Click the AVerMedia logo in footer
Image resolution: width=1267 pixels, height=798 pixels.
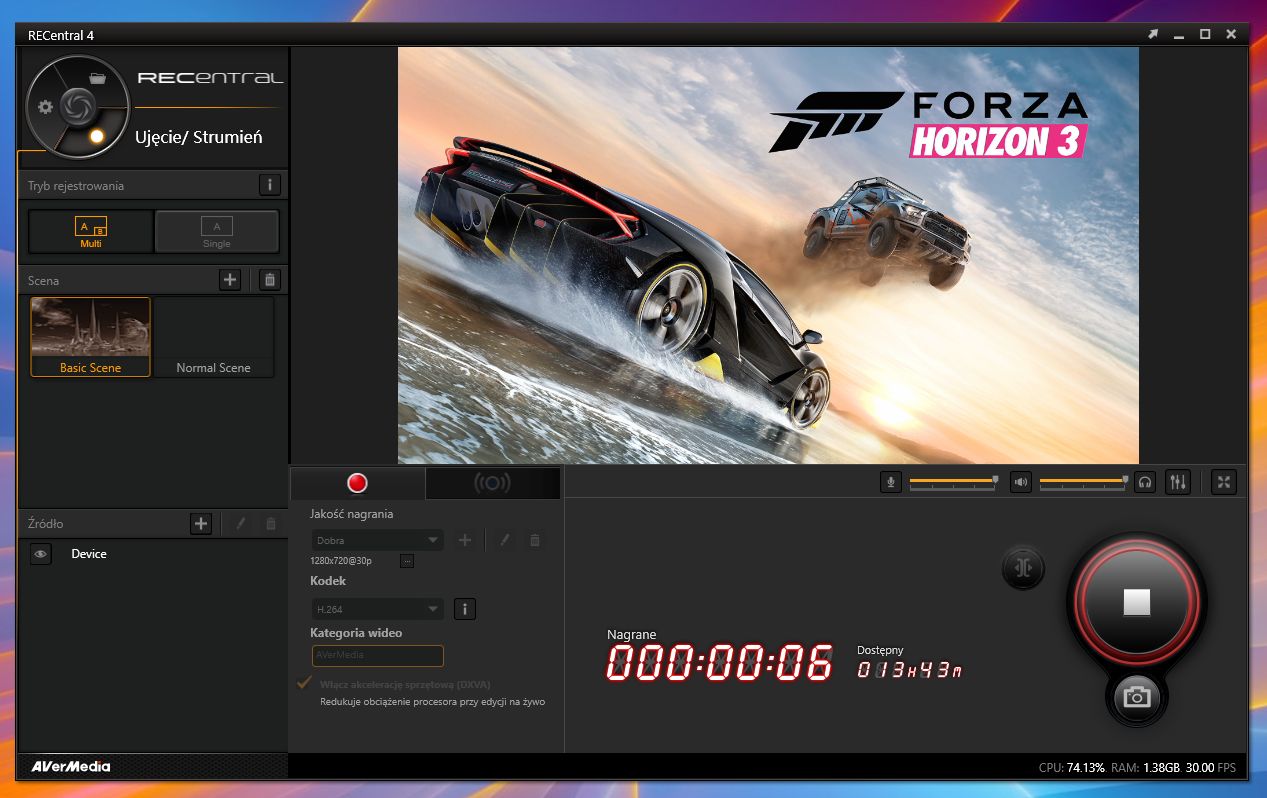click(70, 767)
